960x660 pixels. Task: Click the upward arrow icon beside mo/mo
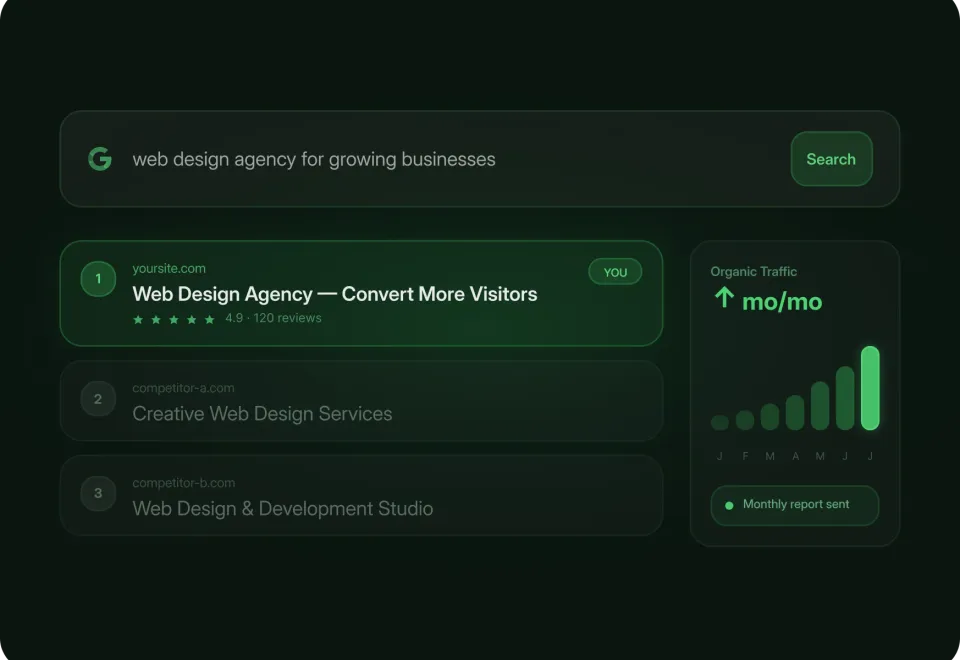(724, 298)
